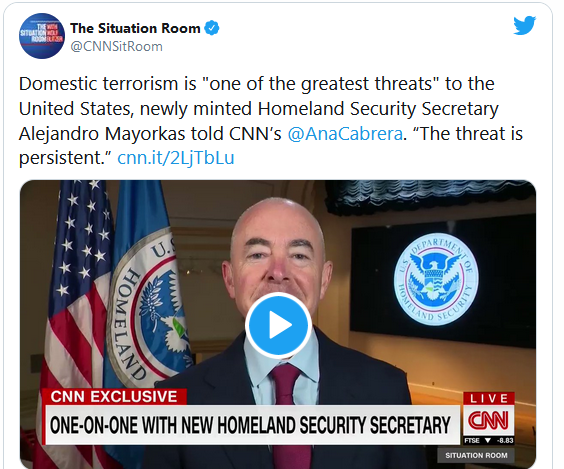Viewport: 564px width, 469px height.
Task: Click the SITUATION ROOM show tag
Action: 476,455
